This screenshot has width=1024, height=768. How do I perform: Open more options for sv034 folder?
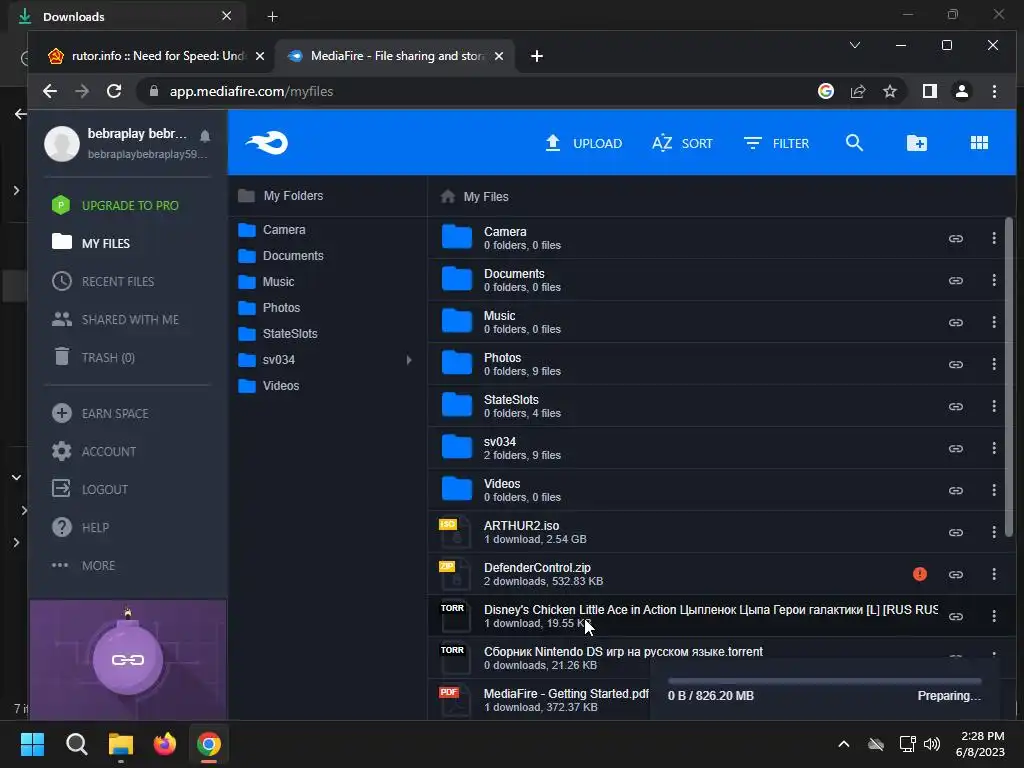994,448
